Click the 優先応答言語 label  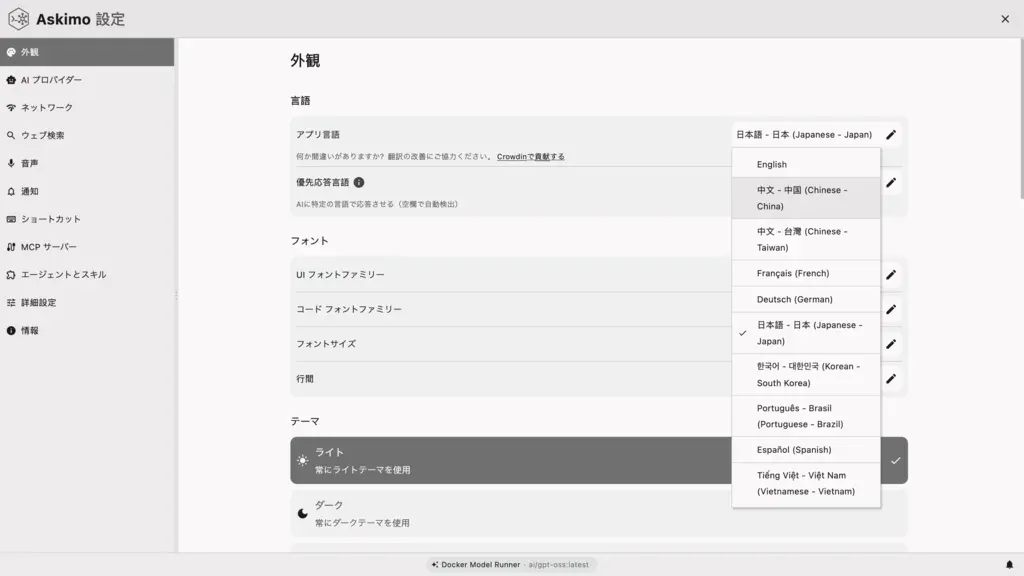323,182
